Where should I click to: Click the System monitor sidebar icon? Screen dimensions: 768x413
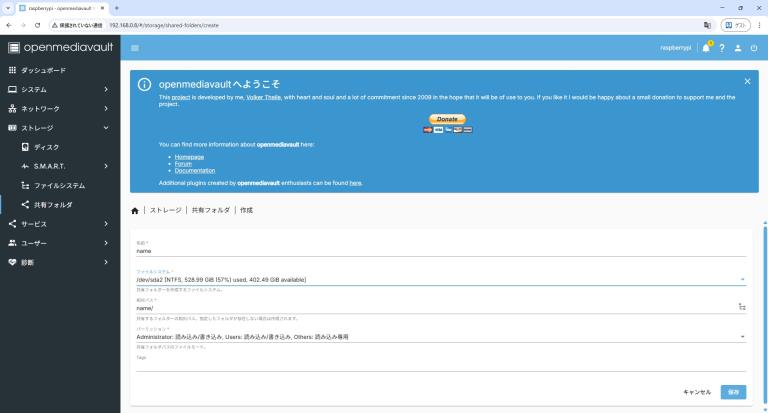coord(12,89)
